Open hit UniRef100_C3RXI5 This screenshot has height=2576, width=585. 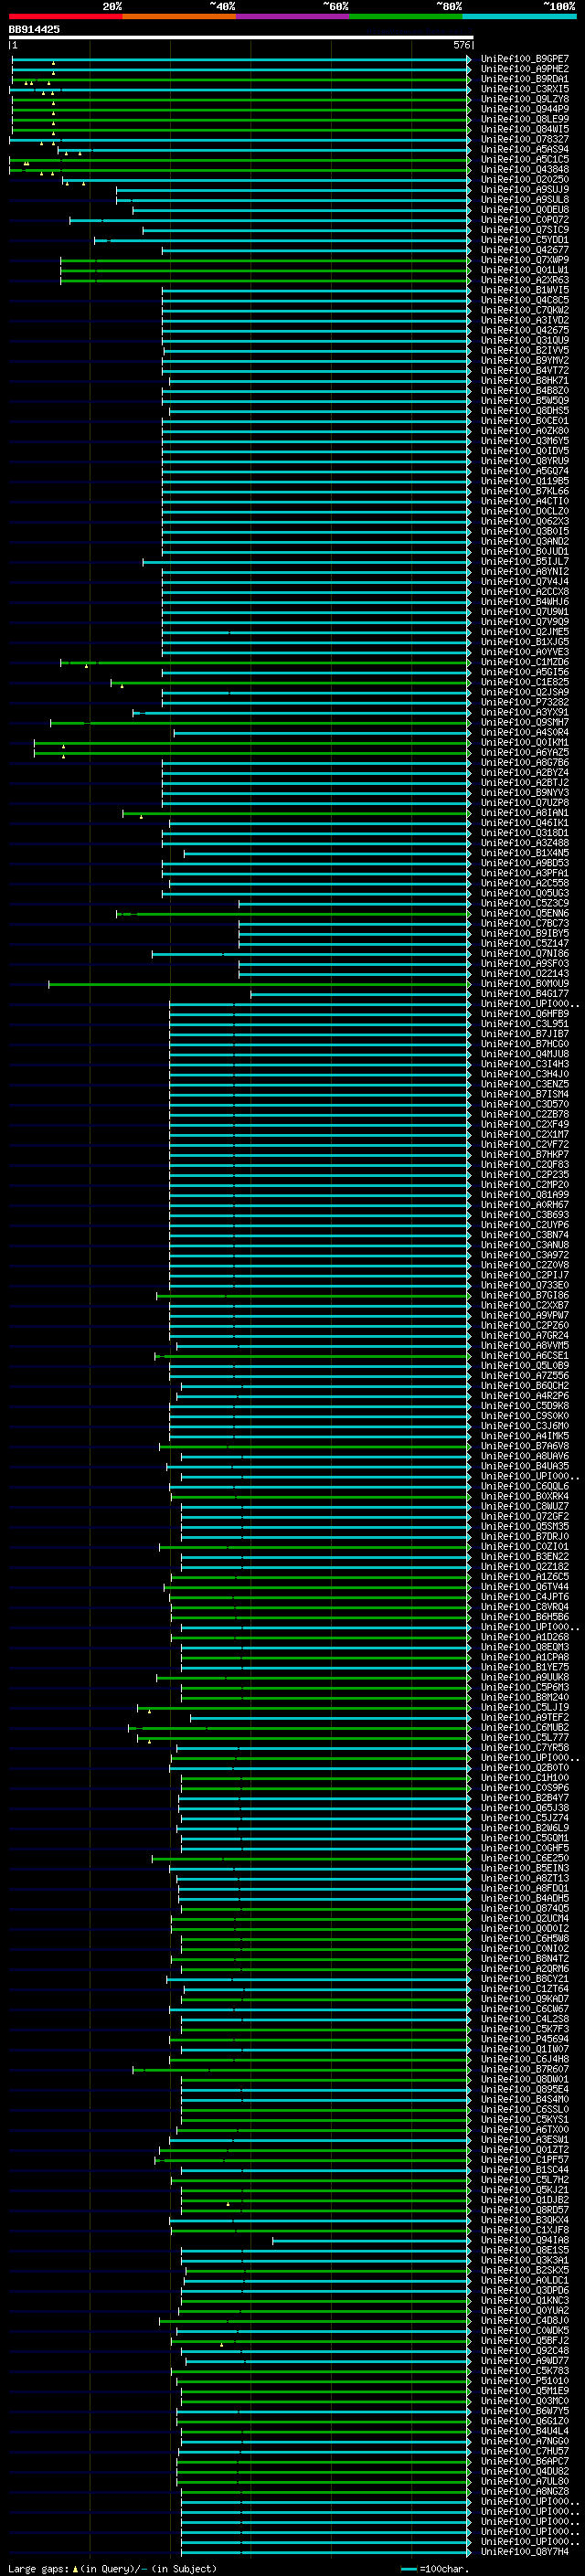tap(525, 89)
